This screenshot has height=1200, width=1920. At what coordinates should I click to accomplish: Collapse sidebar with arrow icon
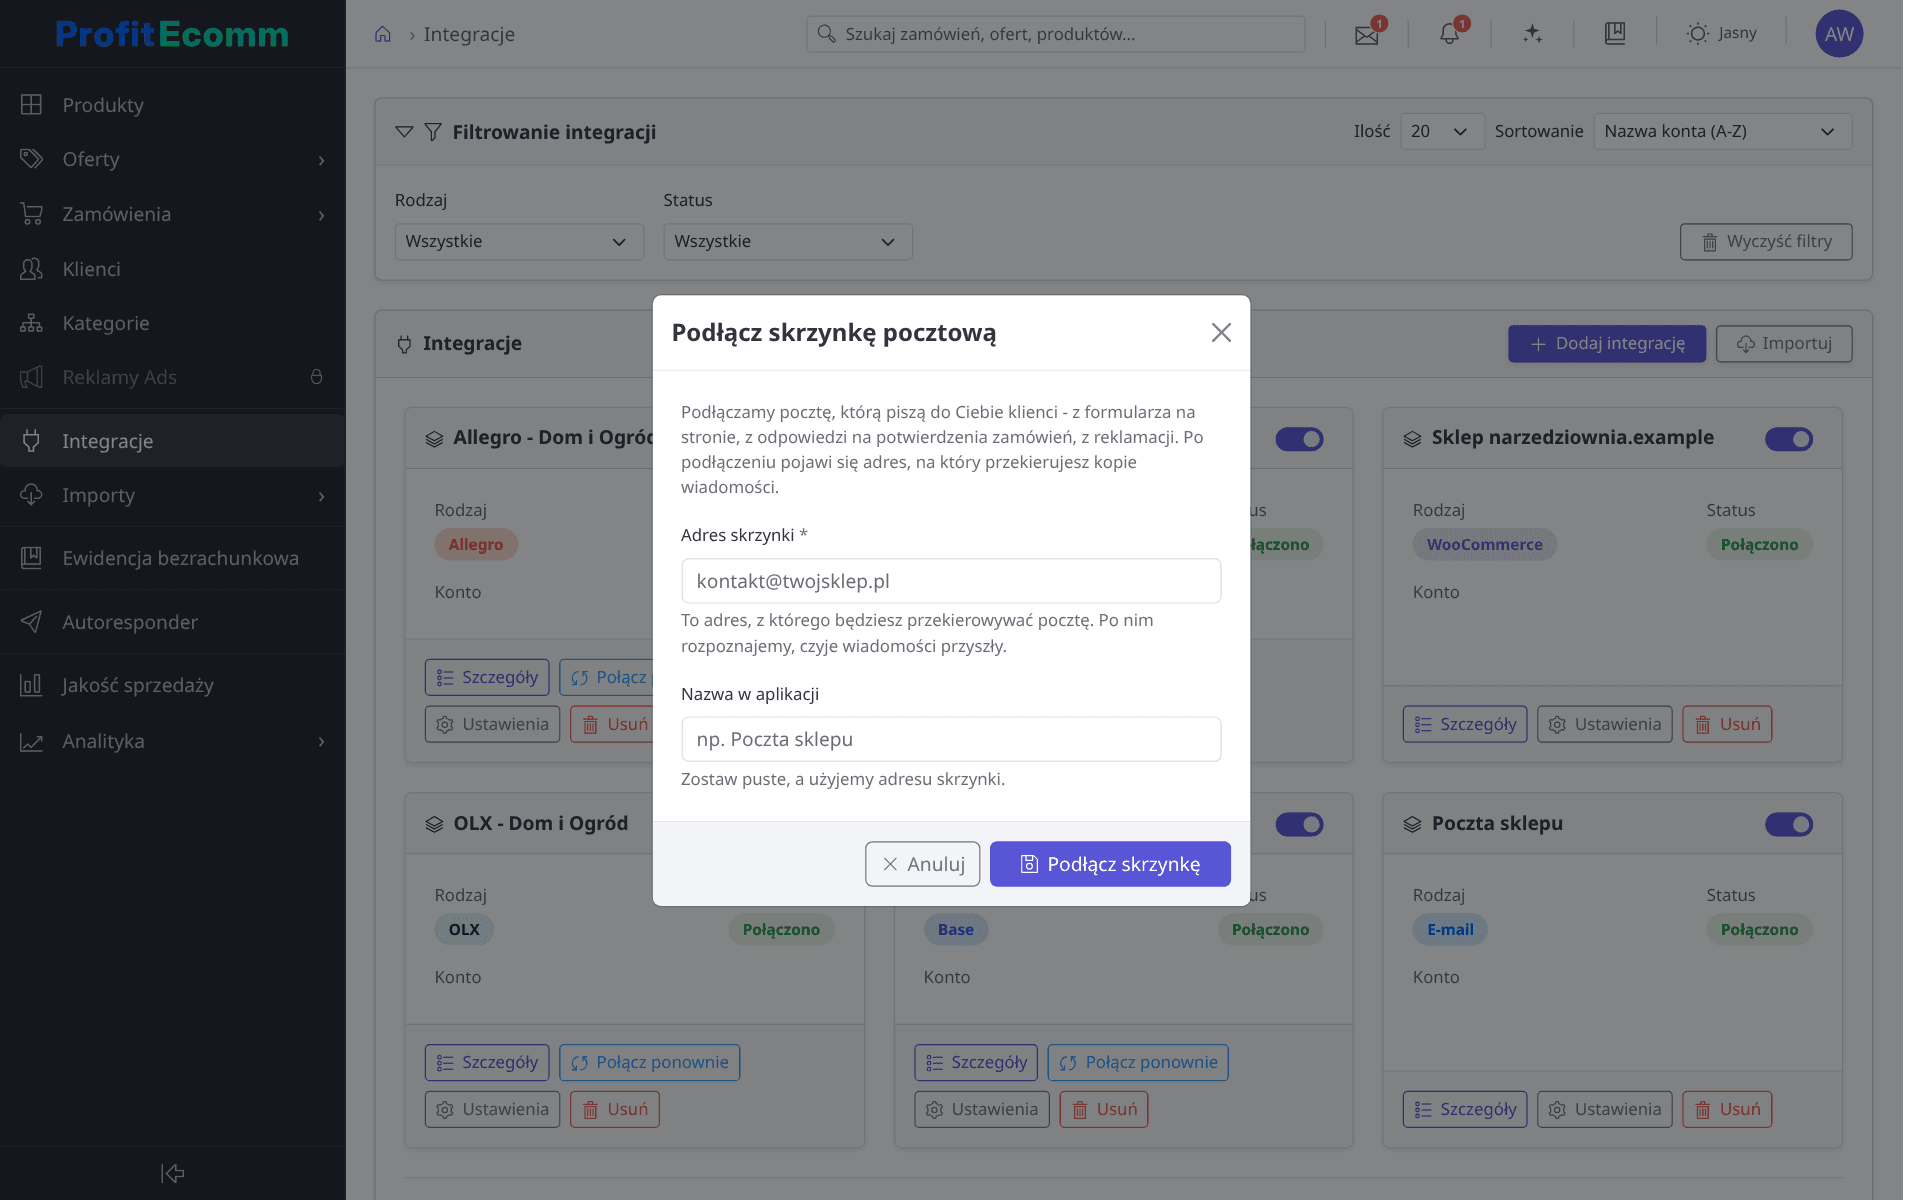[173, 1173]
